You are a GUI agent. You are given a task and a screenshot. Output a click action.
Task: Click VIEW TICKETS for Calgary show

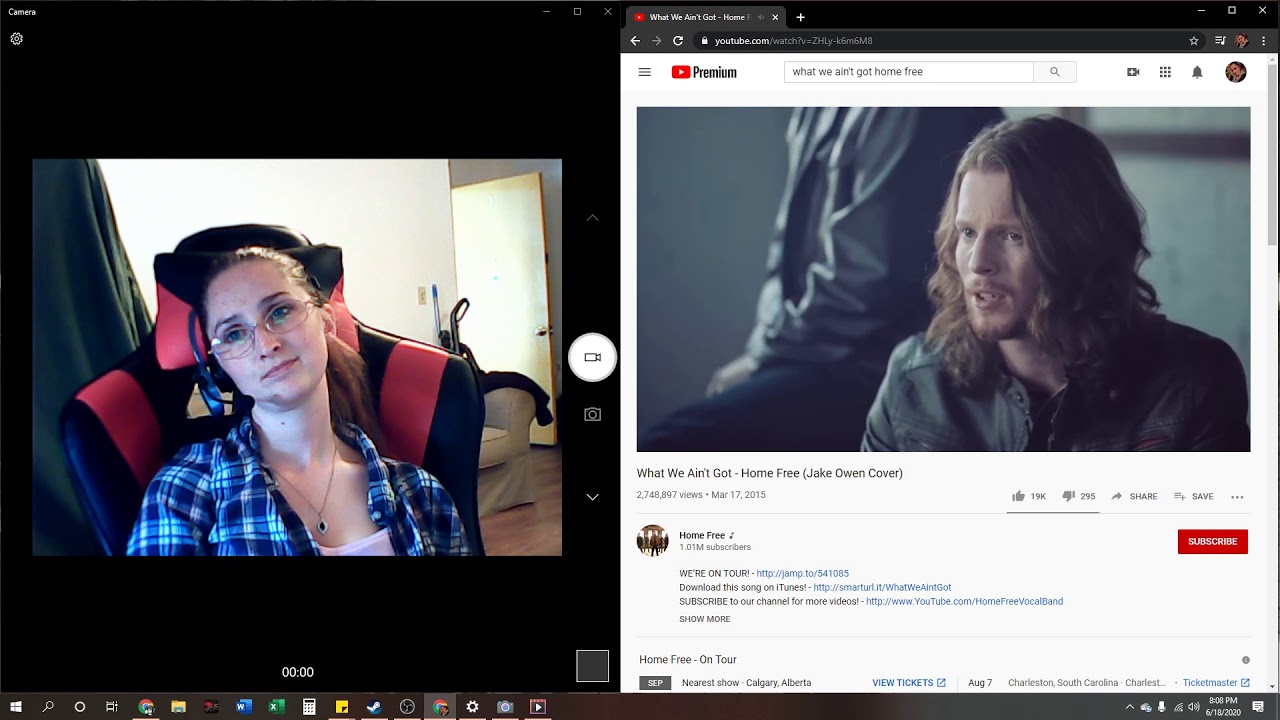click(x=908, y=683)
